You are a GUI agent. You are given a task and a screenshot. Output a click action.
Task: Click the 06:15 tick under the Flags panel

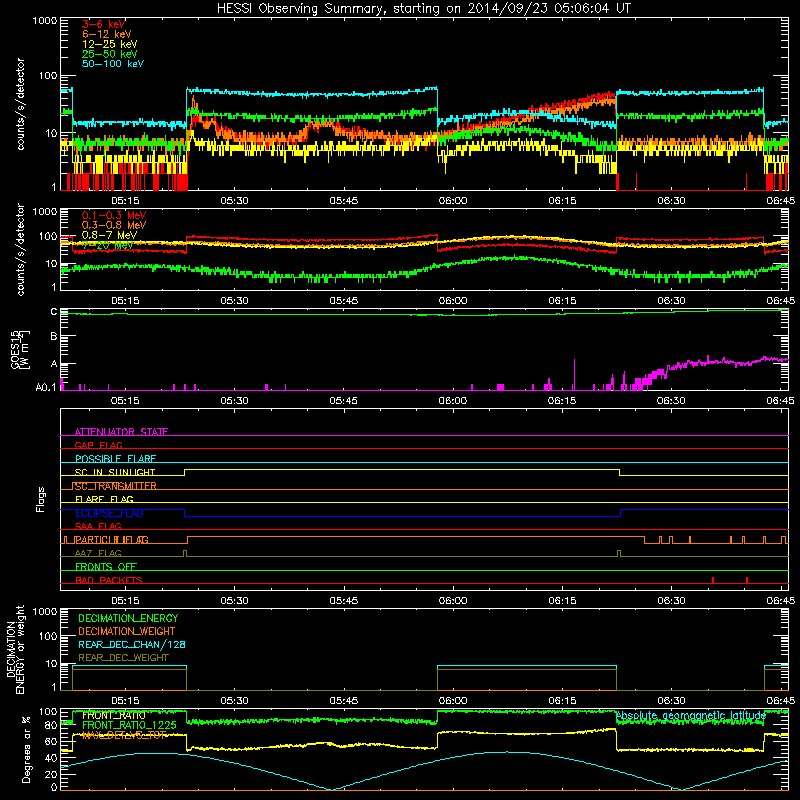(562, 601)
